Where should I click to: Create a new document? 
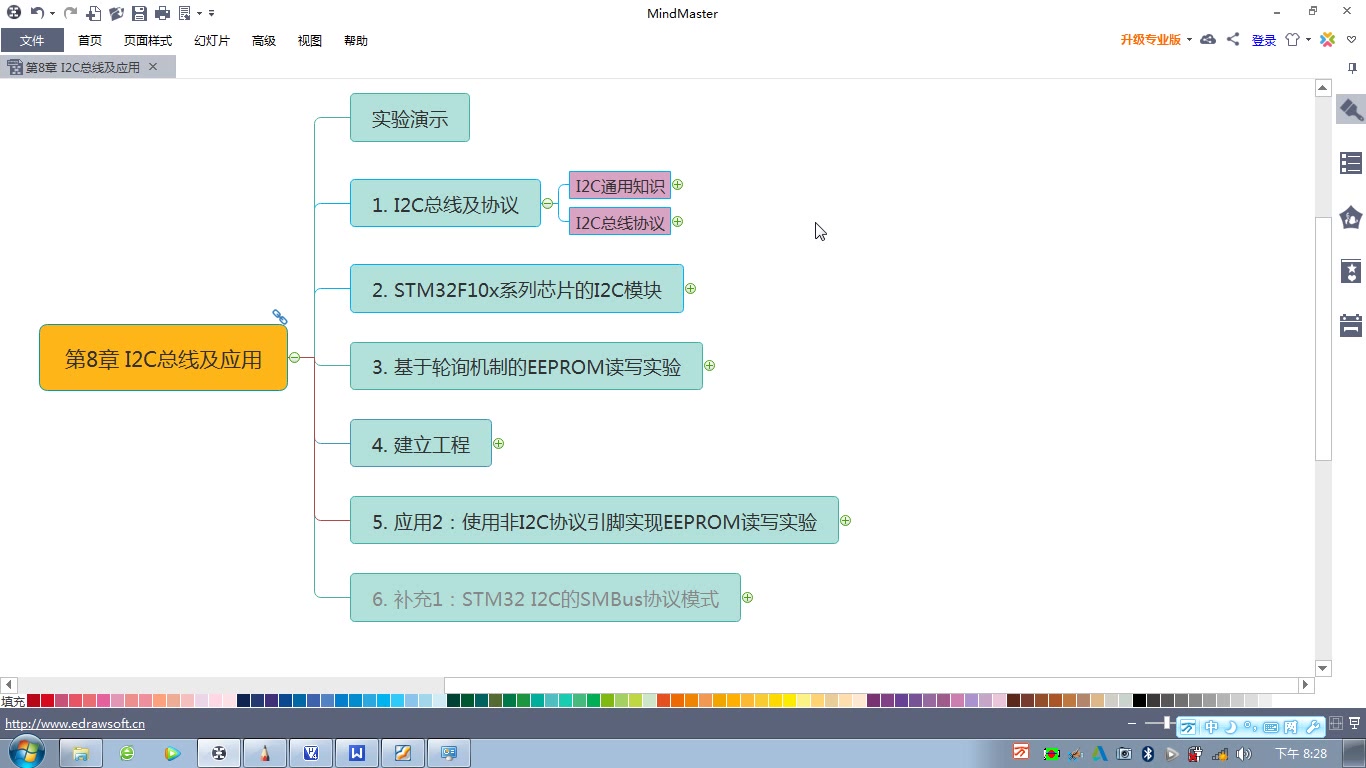click(x=93, y=13)
